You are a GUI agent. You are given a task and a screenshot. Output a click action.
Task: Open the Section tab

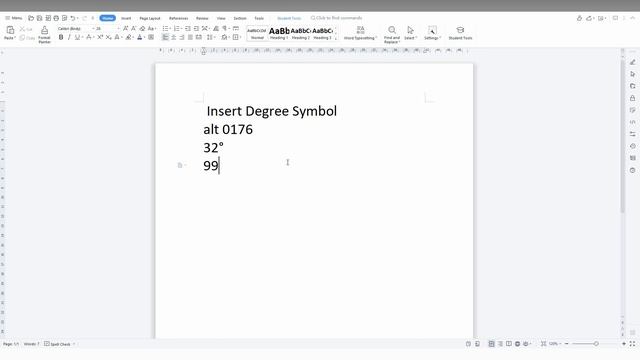240,18
